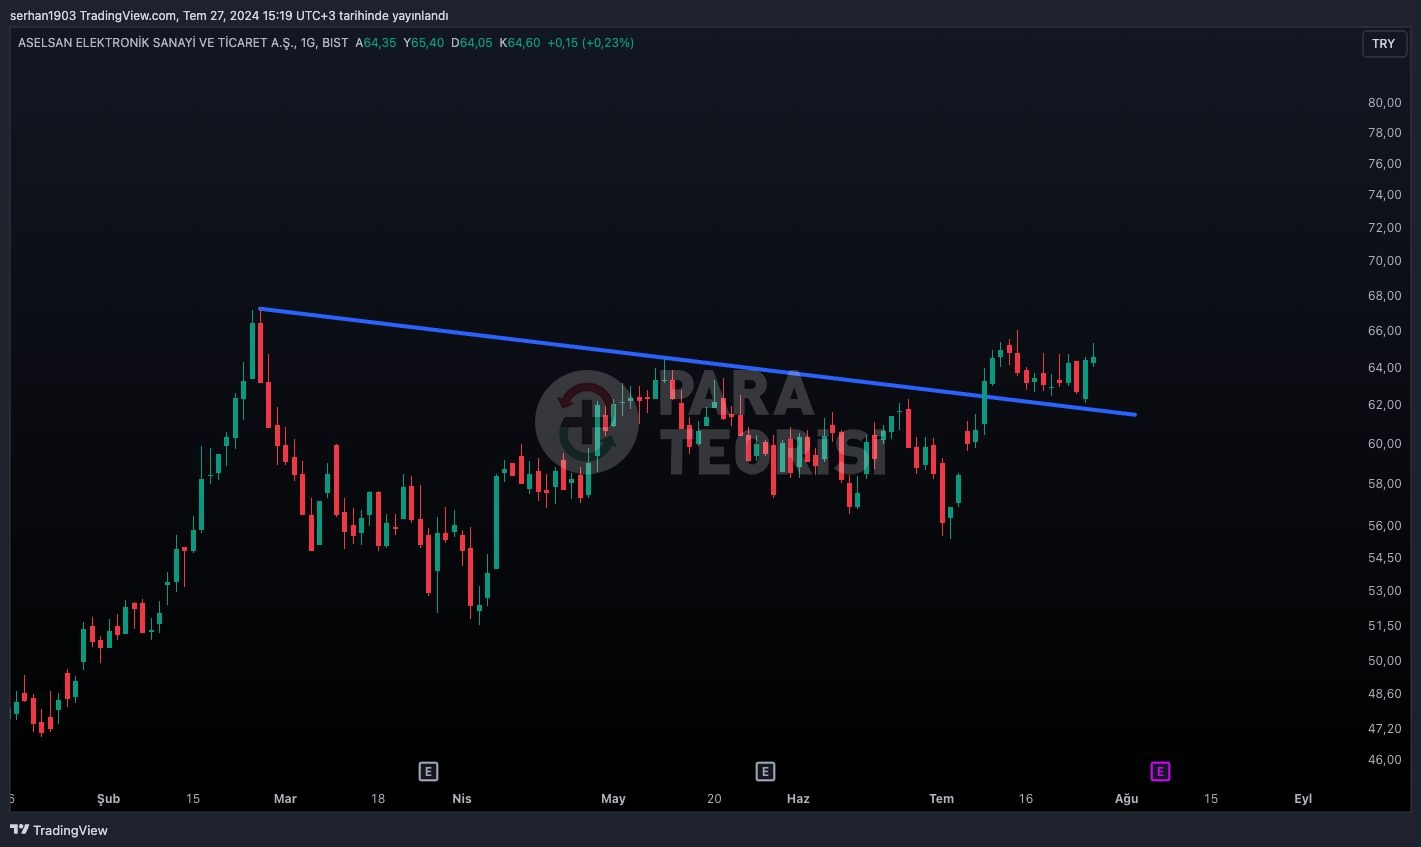Click the high value Y65,40
Viewport: 1421px width, 847px height.
click(x=424, y=43)
